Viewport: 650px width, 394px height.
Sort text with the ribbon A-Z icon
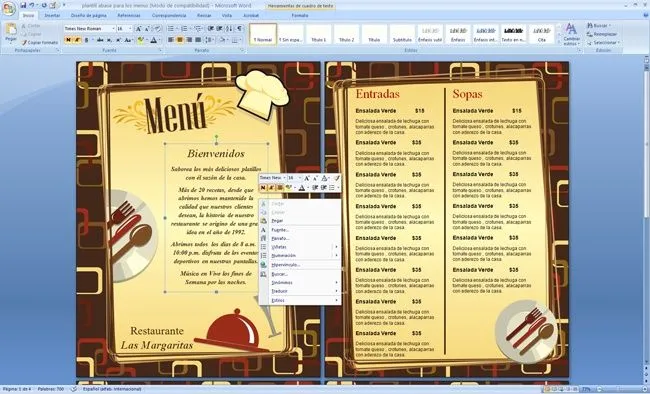pos(230,29)
